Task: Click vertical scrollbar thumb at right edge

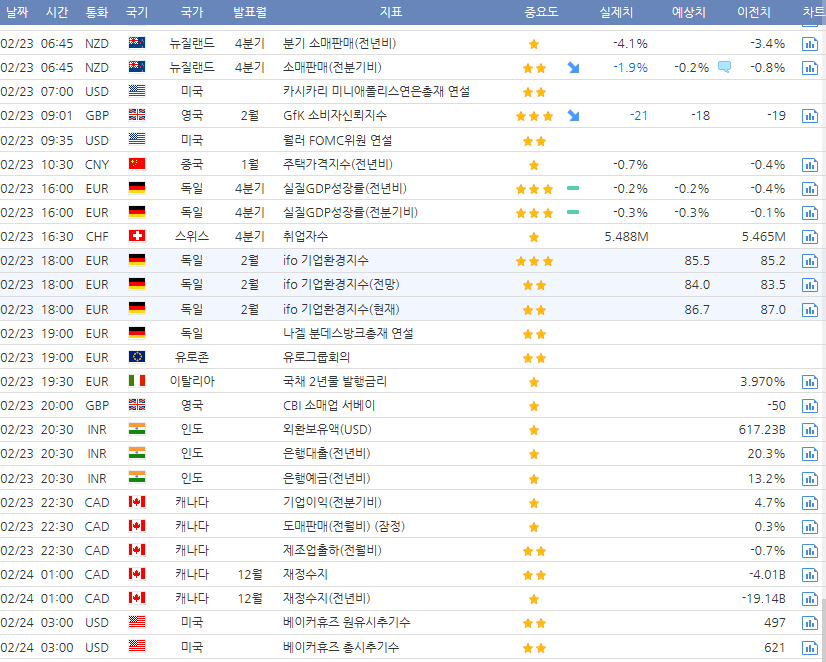Action: pyautogui.click(x=823, y=629)
